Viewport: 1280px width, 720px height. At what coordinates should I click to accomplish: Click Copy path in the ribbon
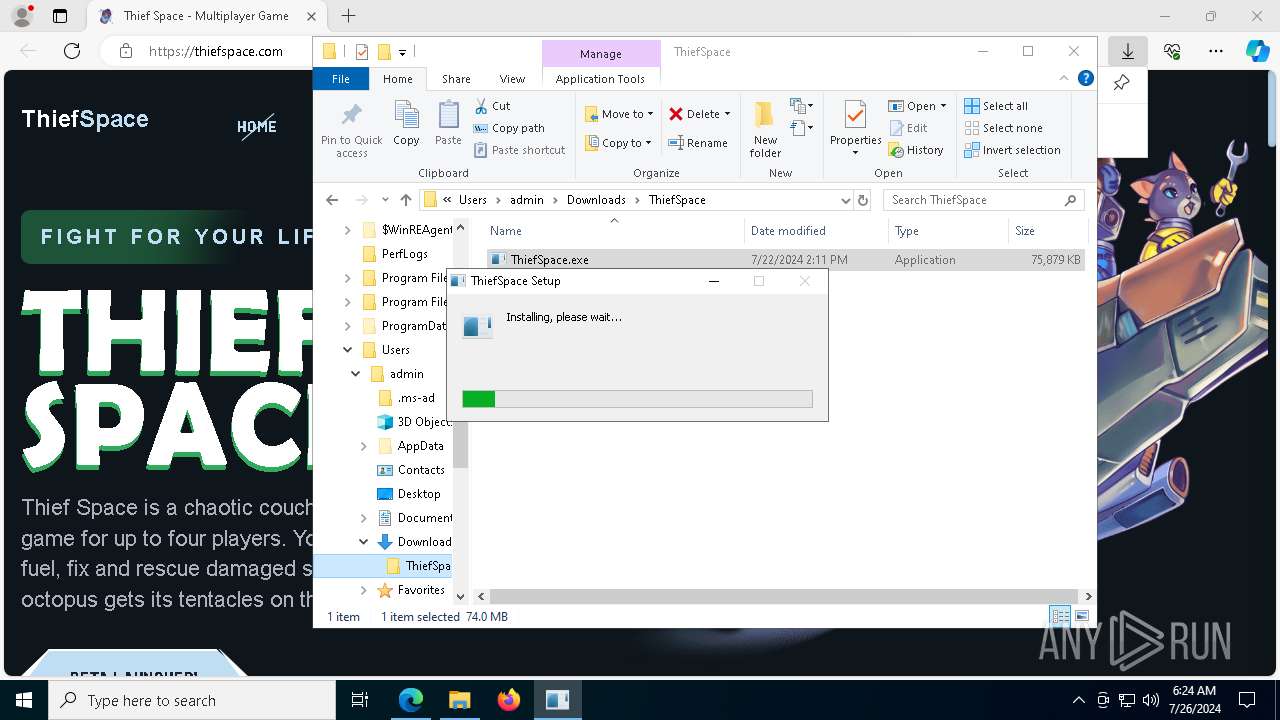click(x=509, y=128)
